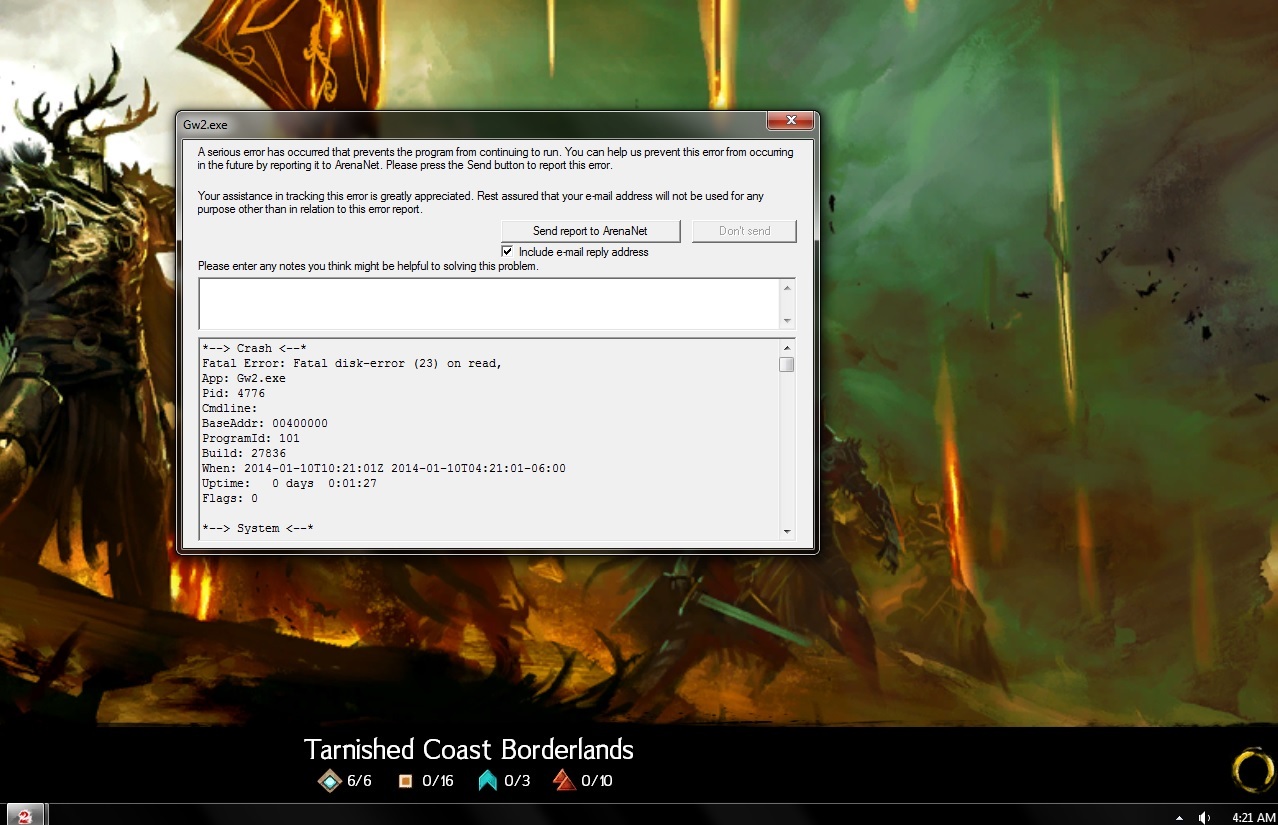Screen dimensions: 1278x825
Task: Click the 'Fatal Error: Fatal disk-error (23)' line
Action: click(352, 363)
